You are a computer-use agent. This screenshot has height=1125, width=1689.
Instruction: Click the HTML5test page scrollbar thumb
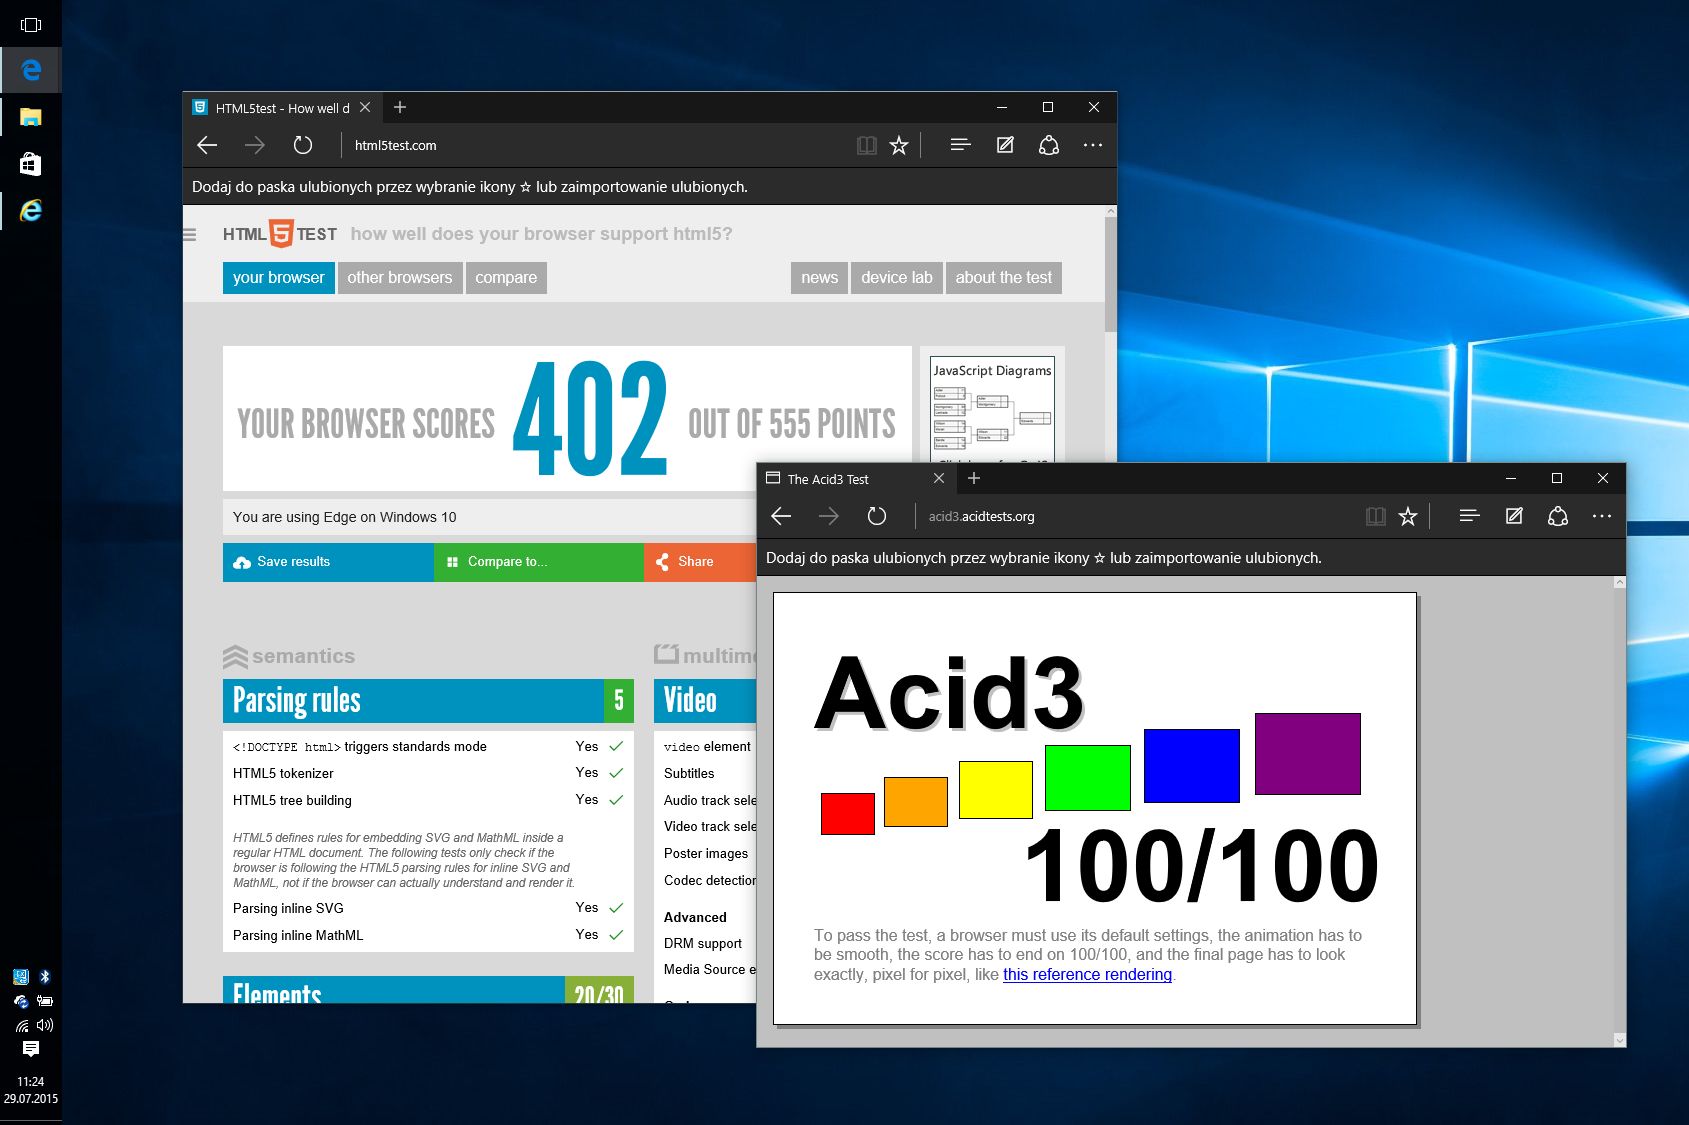(1110, 274)
